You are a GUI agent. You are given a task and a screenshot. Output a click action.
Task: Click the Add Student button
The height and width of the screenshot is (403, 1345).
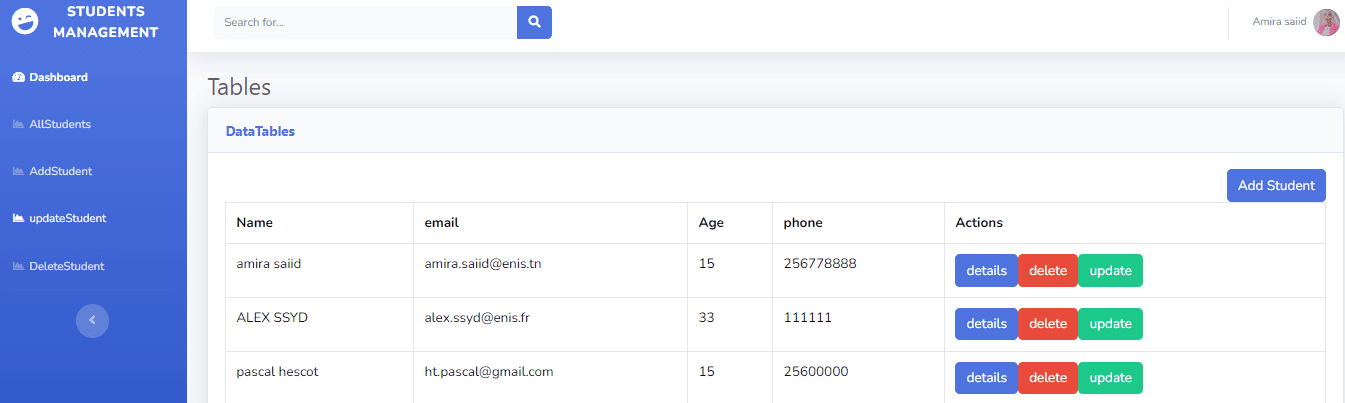1276,186
